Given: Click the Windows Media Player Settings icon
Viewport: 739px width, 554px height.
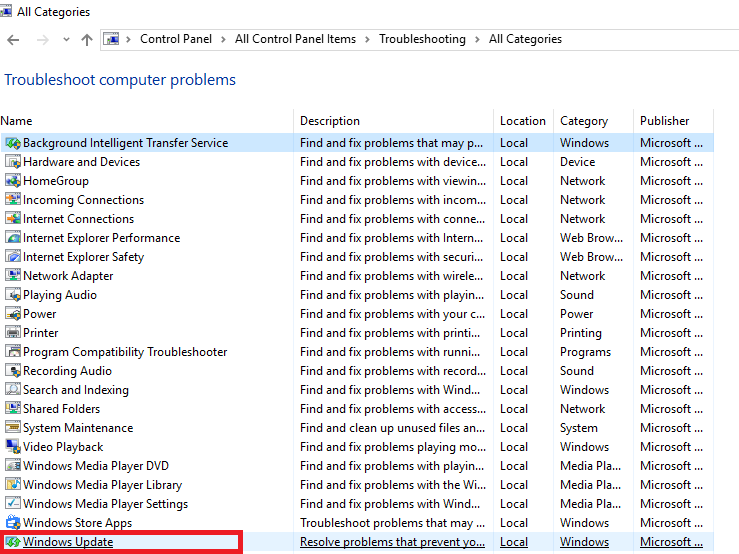Looking at the screenshot, I should pos(13,504).
